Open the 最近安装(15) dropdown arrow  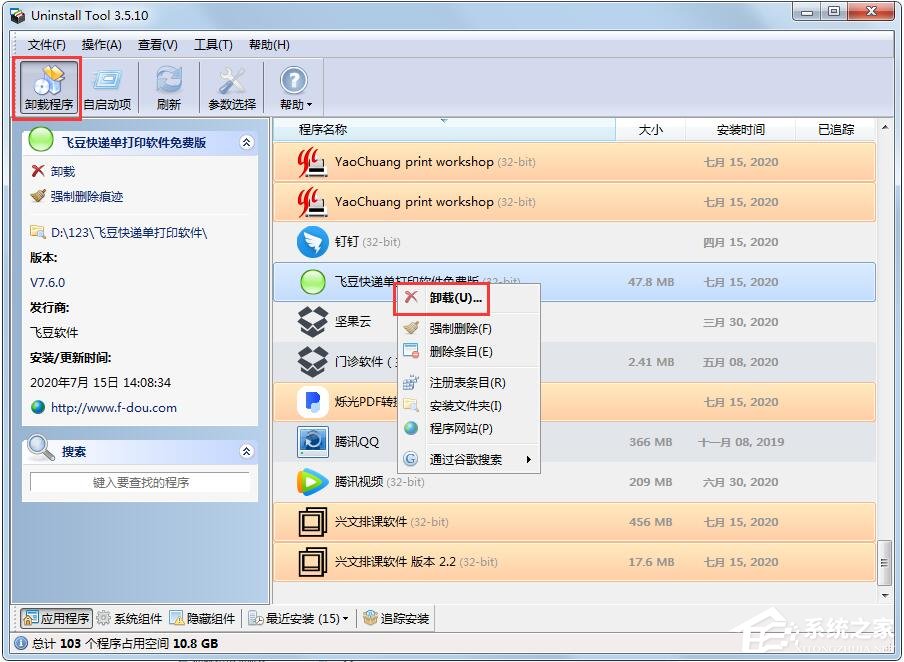(345, 618)
